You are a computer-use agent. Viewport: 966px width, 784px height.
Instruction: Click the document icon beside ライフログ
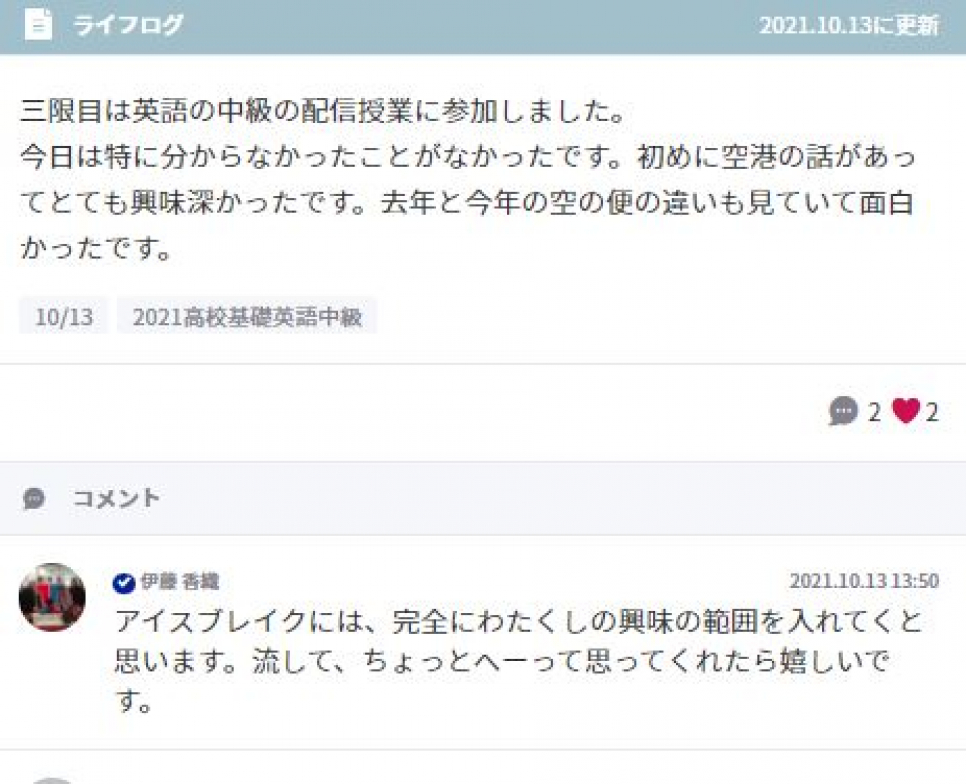coord(38,25)
